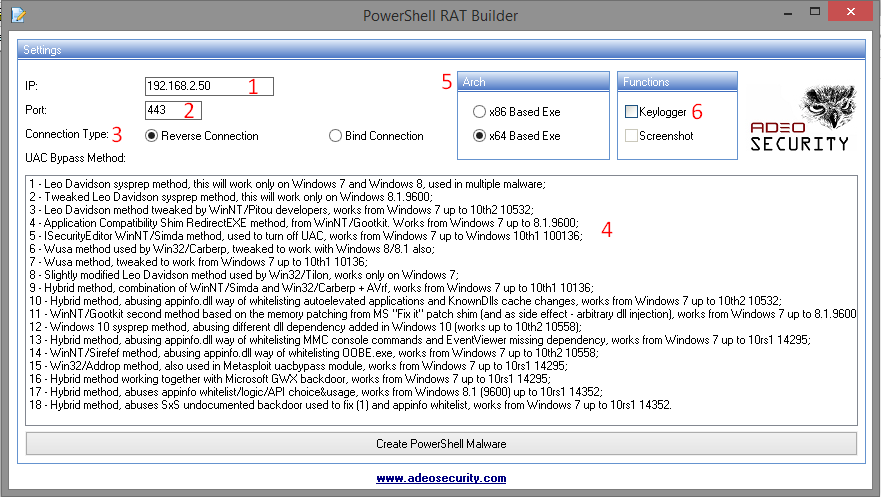Viewport: 881px width, 497px height.
Task: Click the Port input field
Action: pyautogui.click(x=173, y=110)
